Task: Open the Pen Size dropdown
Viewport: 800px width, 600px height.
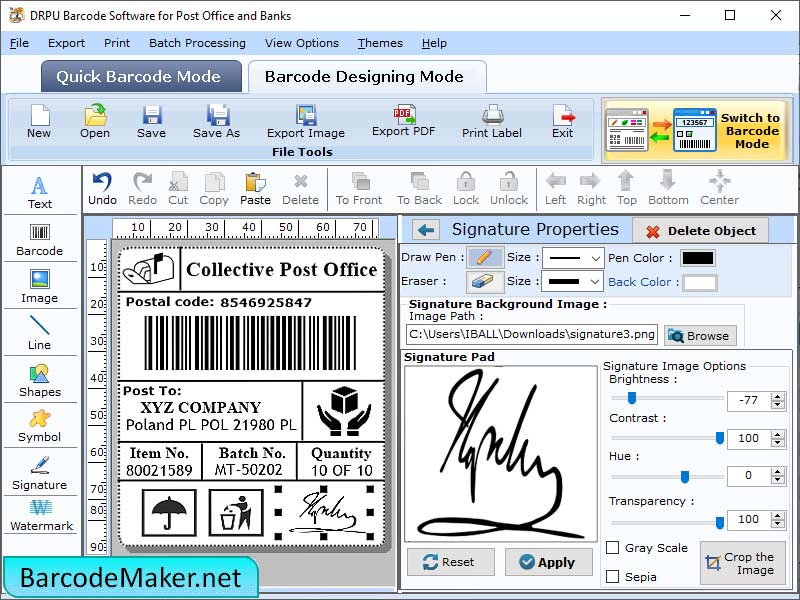Action: pyautogui.click(x=573, y=258)
